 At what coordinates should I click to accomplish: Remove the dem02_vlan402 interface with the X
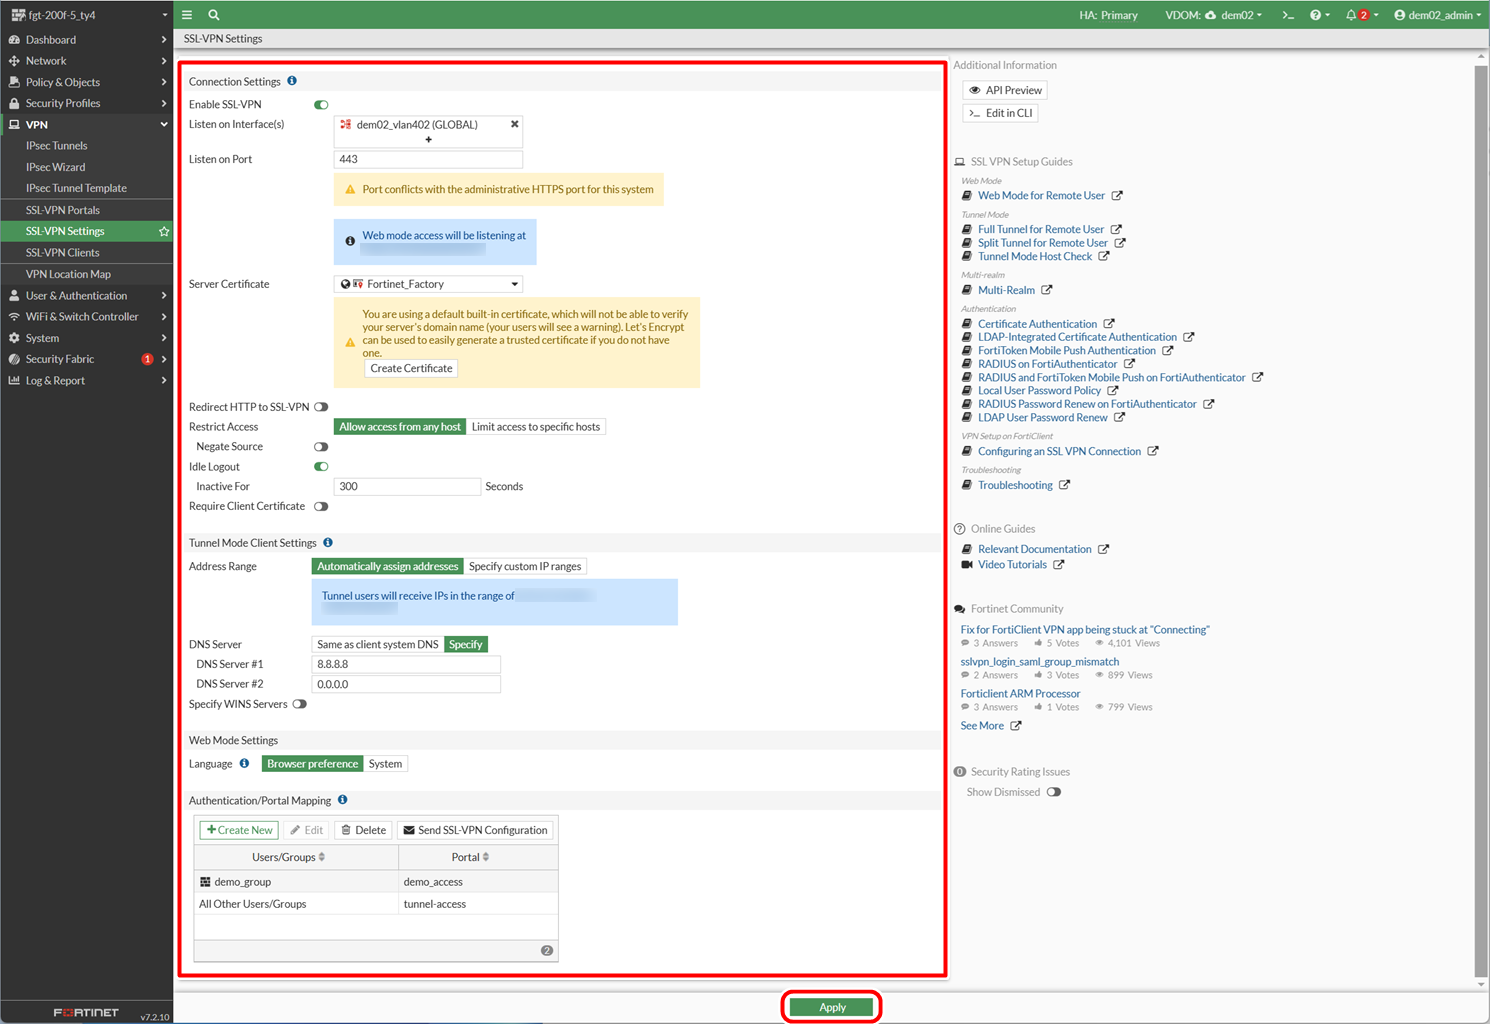[x=515, y=124]
